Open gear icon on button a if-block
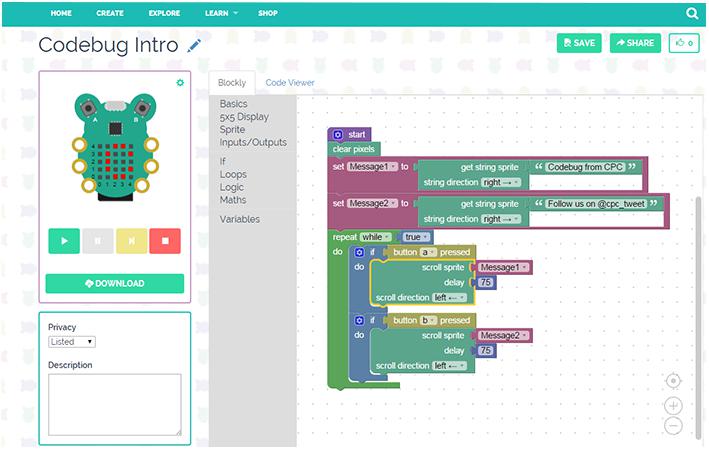The width and height of the screenshot is (709, 449). pyautogui.click(x=359, y=252)
